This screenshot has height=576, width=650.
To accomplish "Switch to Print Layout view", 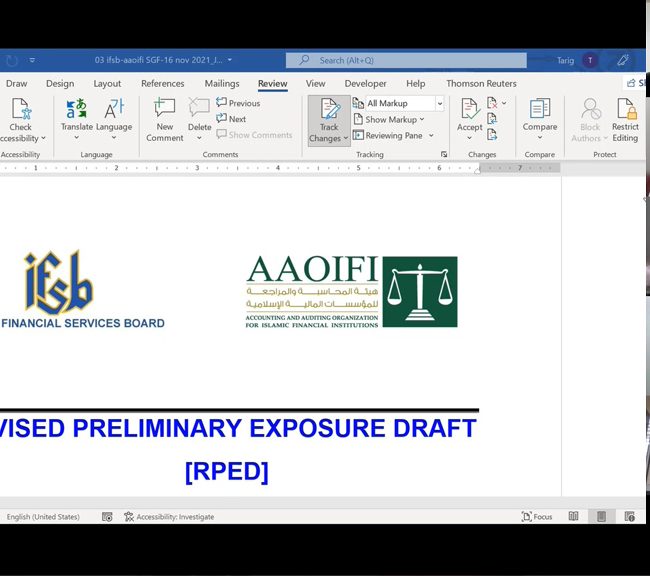I will tap(601, 516).
